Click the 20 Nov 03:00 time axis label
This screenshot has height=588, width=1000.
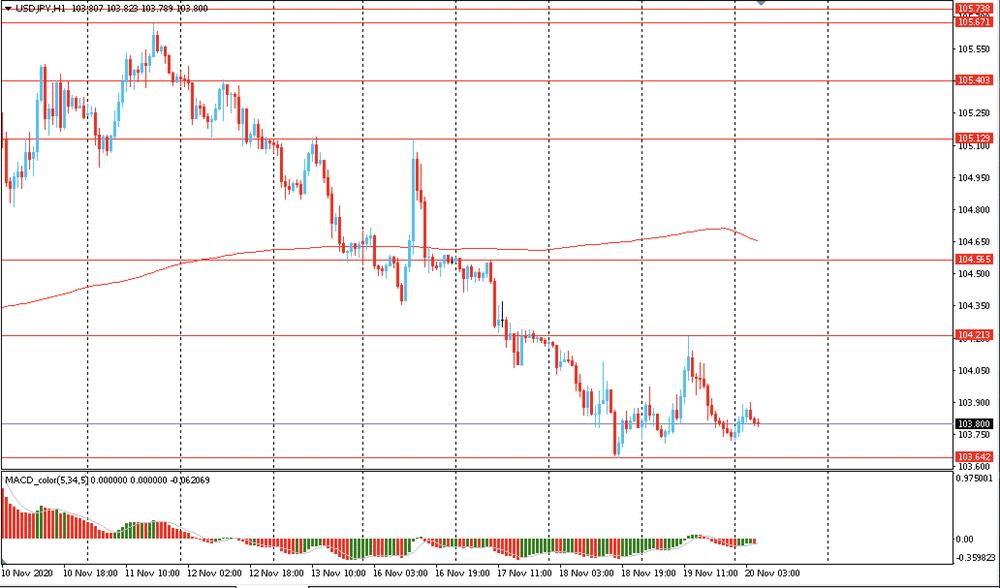click(770, 573)
